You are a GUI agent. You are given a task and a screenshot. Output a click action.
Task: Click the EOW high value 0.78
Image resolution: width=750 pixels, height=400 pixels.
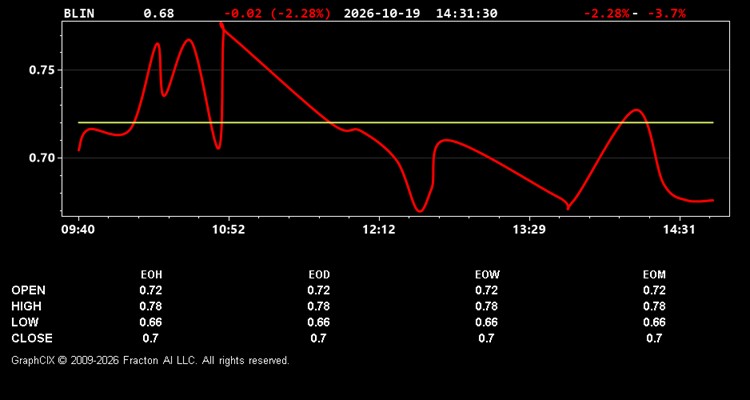point(486,306)
